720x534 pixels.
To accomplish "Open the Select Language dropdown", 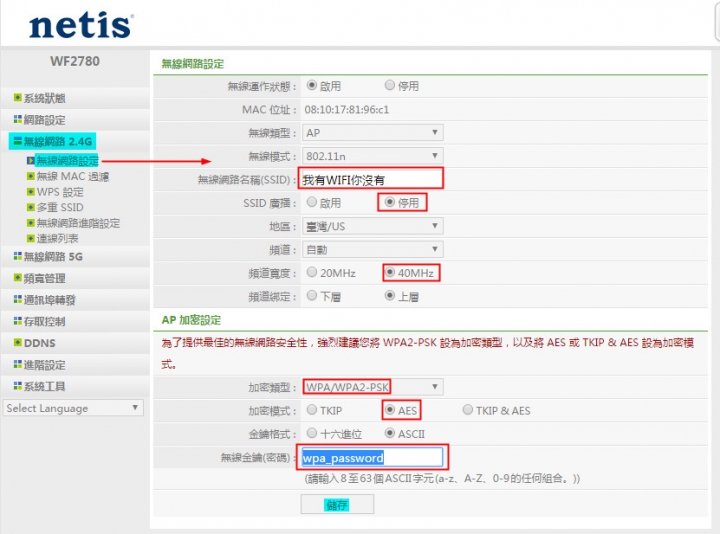I will pos(73,408).
